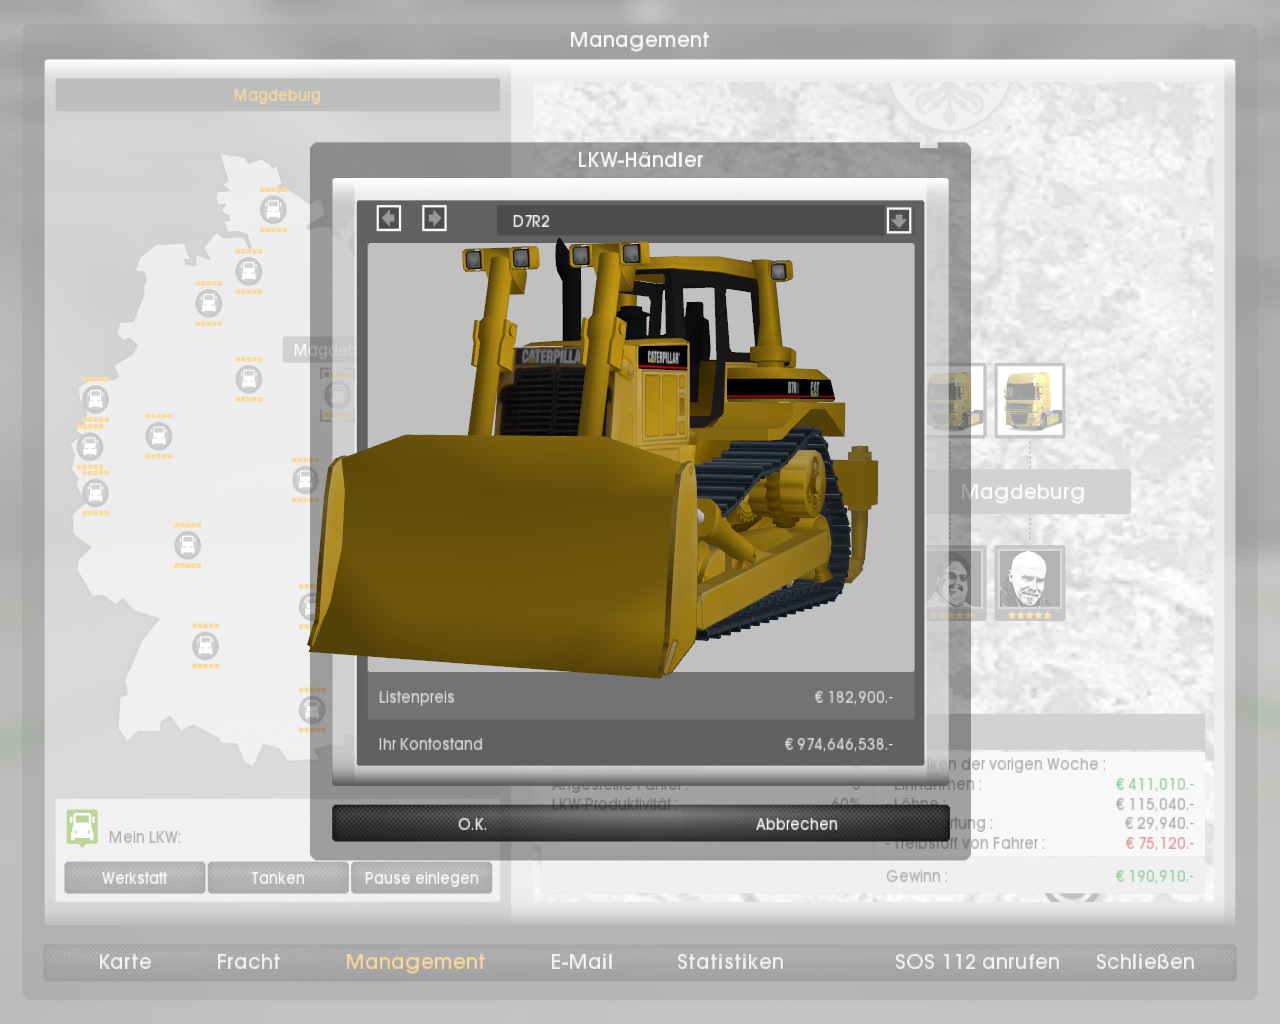Select the red fuel cost € 75,120.-
Screen dimensions: 1280x1024
tap(1159, 843)
